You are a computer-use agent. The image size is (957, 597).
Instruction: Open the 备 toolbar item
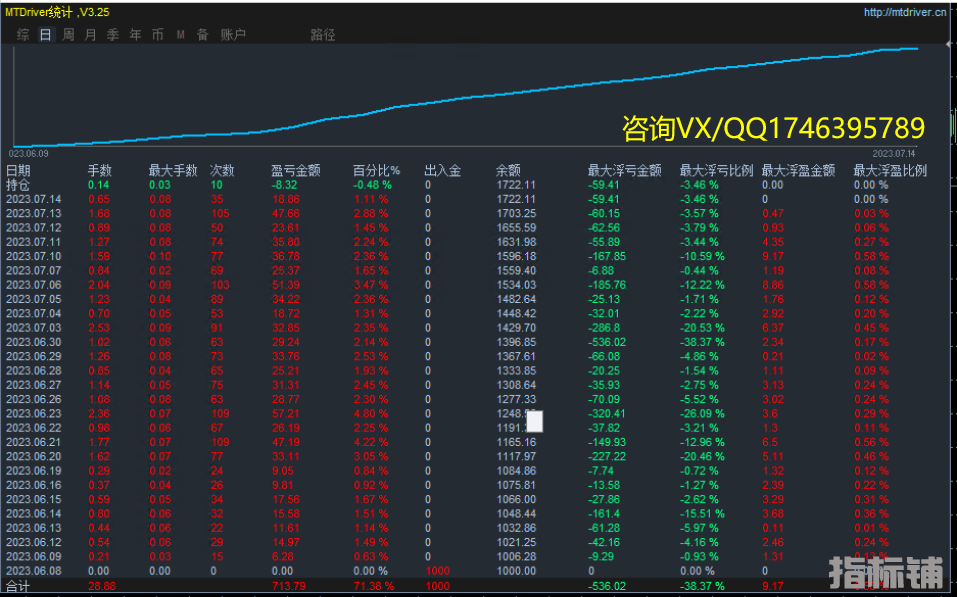coord(203,35)
